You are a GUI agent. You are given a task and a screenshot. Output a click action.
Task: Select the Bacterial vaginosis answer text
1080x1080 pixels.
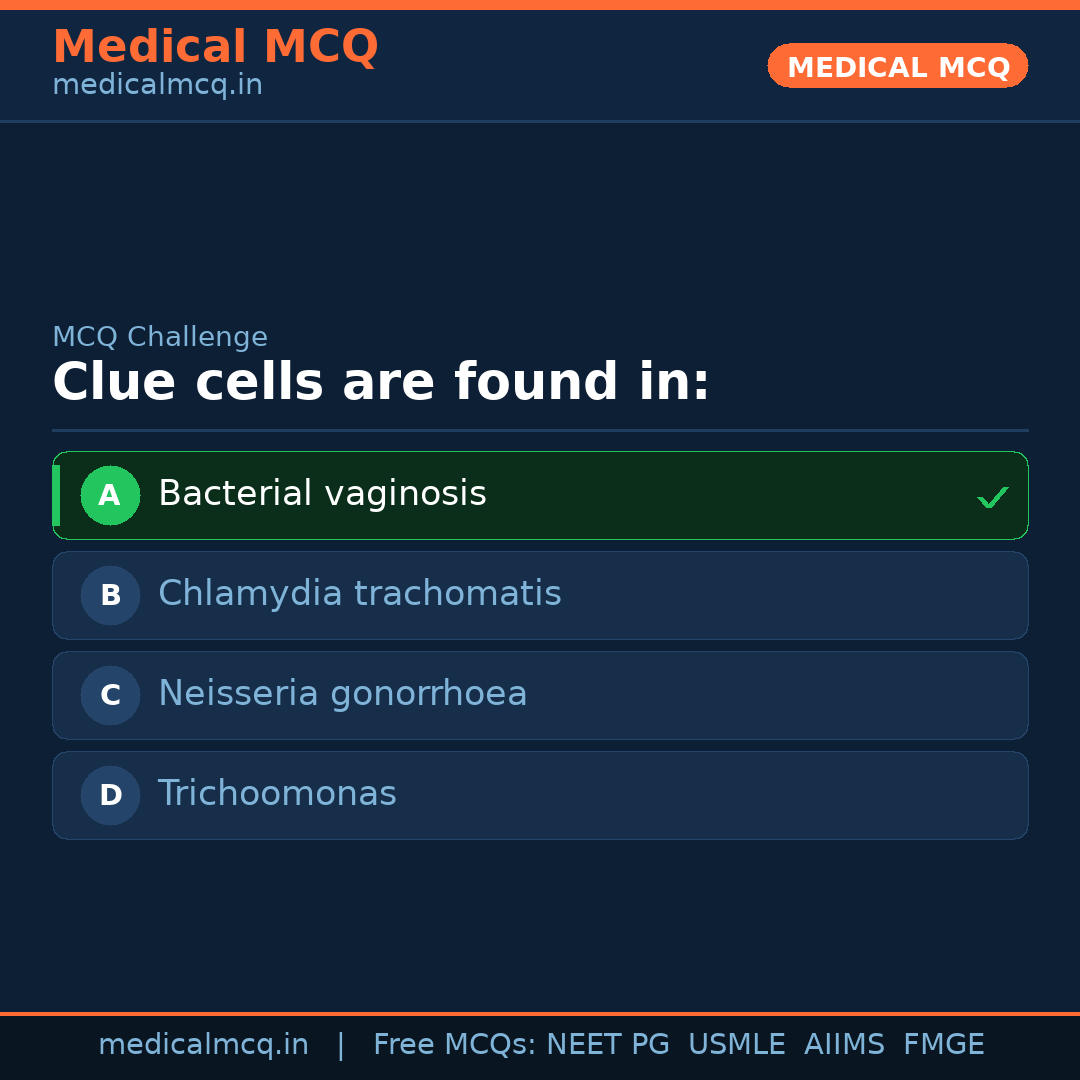[322, 494]
